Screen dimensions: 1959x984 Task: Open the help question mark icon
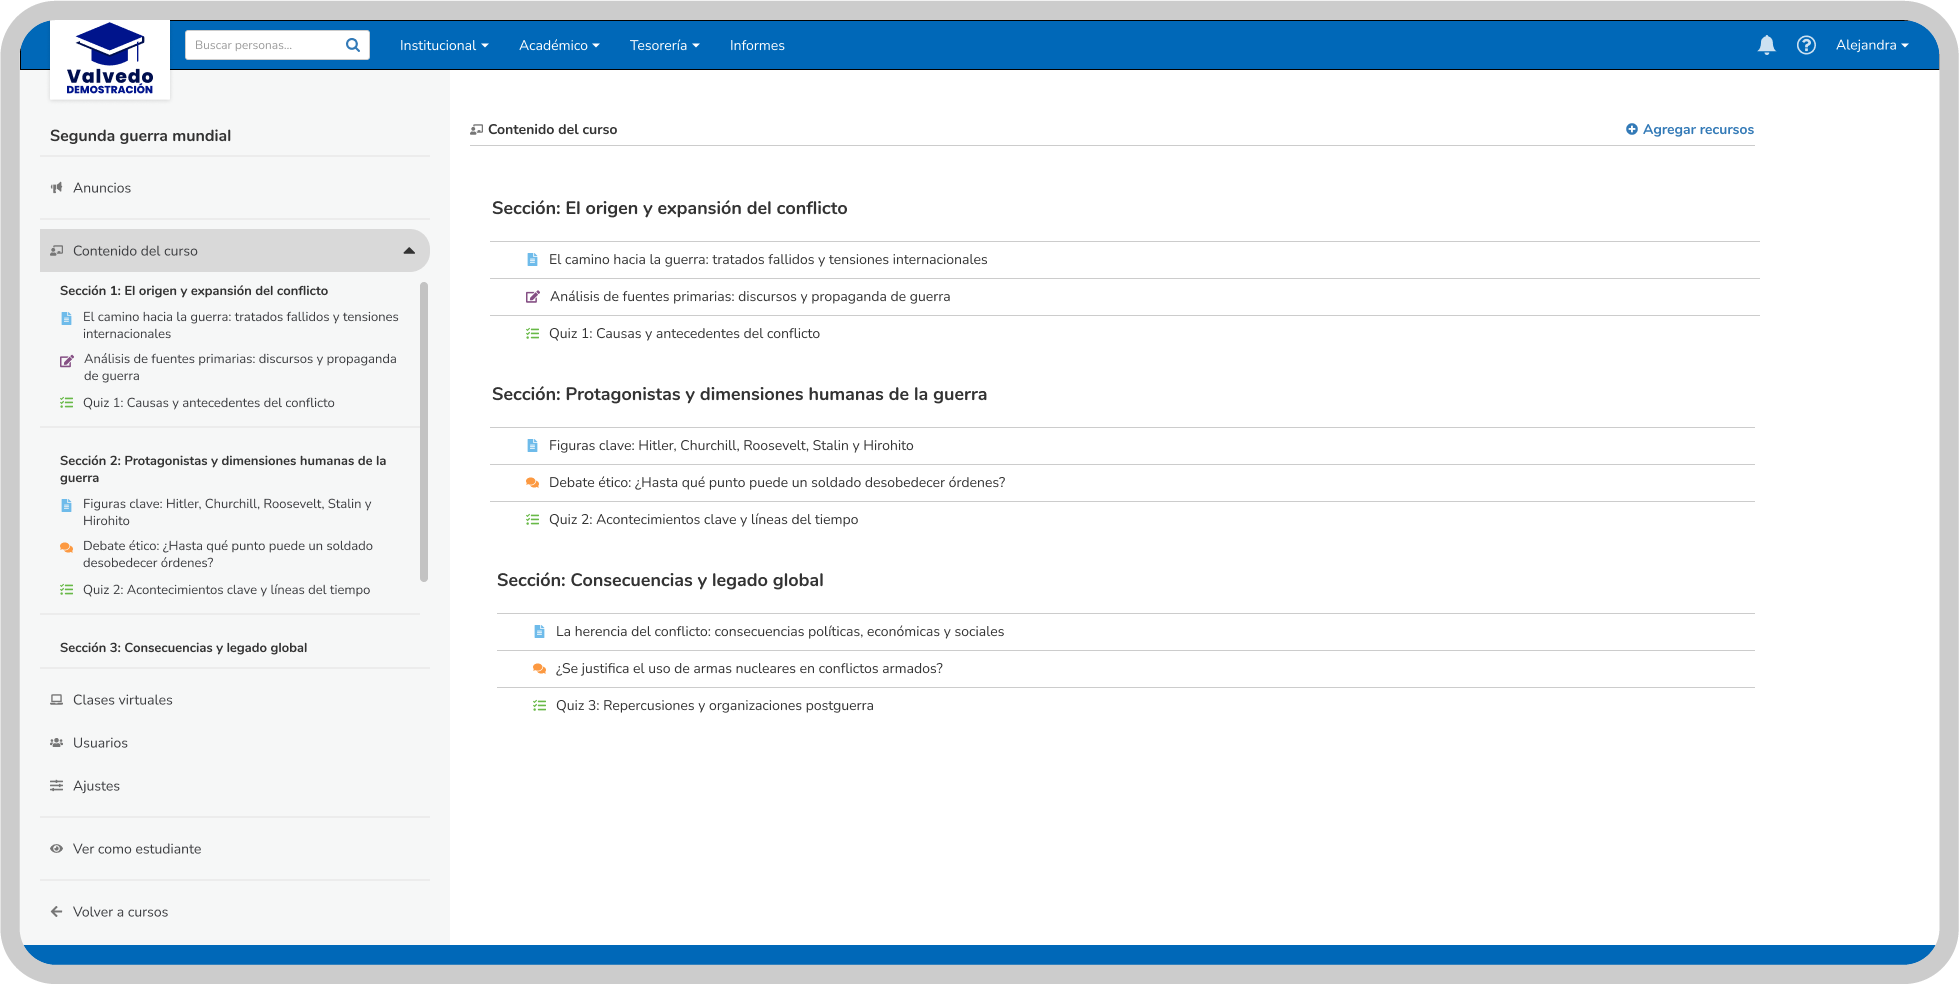click(1806, 45)
